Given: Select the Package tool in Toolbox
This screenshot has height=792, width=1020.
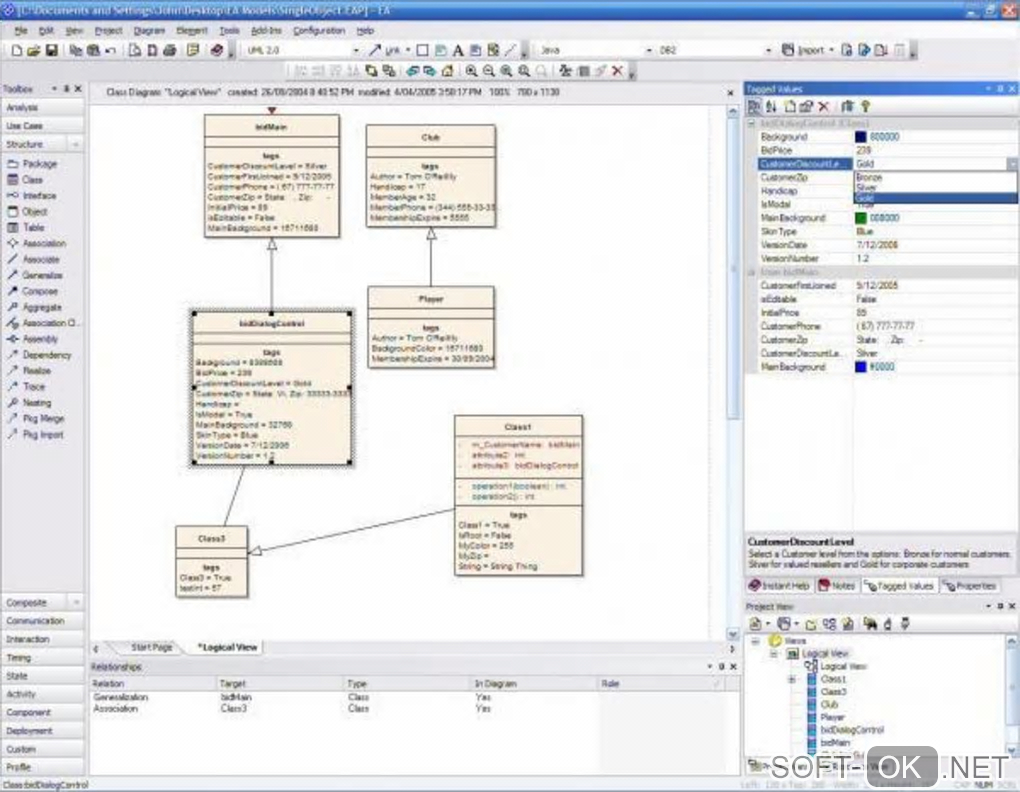Looking at the screenshot, I should pos(33,164).
